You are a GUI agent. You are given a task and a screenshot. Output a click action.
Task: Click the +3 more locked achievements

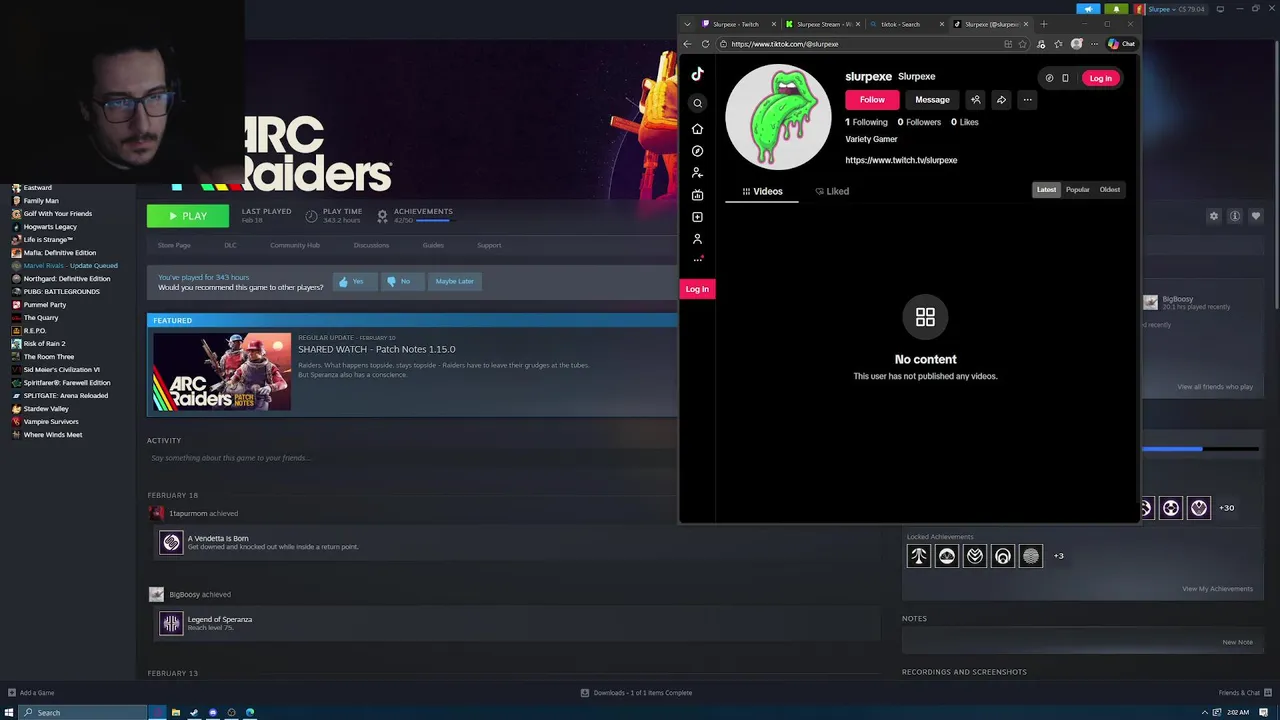point(1058,556)
